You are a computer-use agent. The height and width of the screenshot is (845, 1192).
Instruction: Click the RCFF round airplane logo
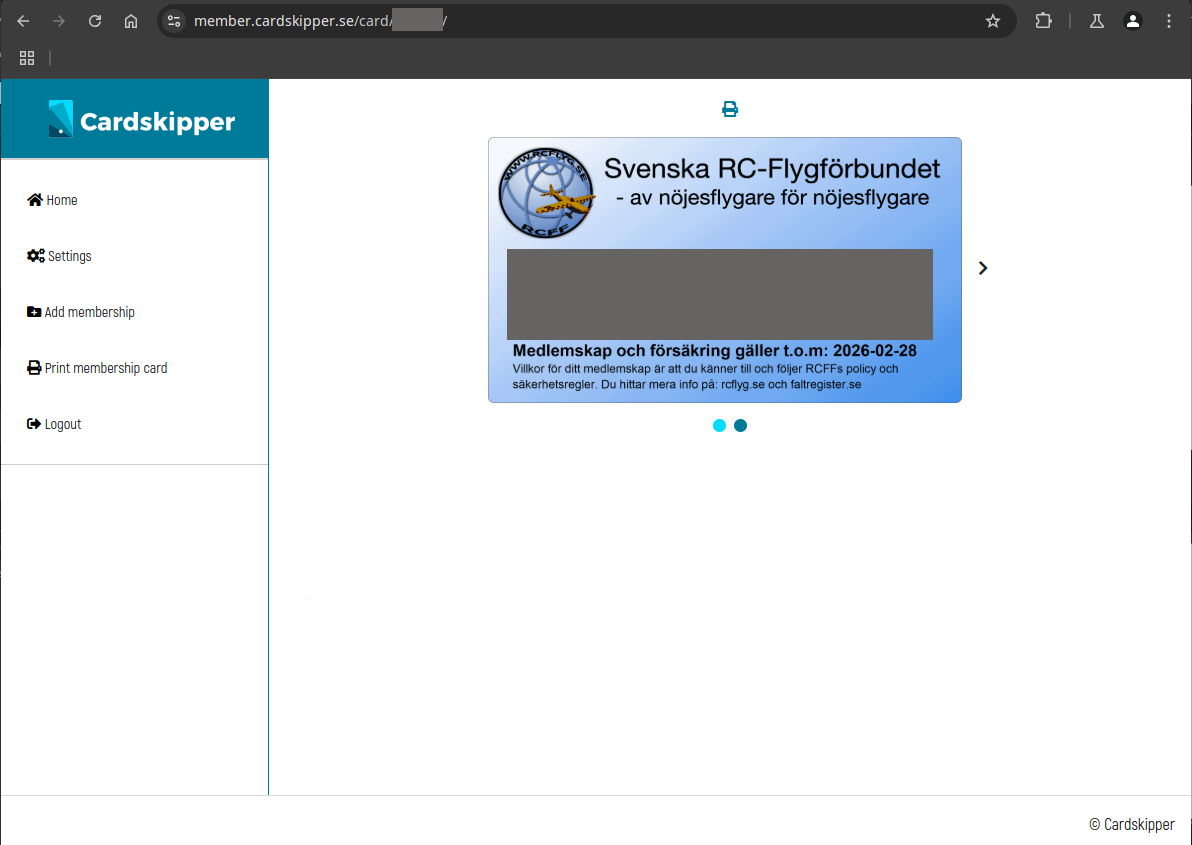tap(546, 193)
